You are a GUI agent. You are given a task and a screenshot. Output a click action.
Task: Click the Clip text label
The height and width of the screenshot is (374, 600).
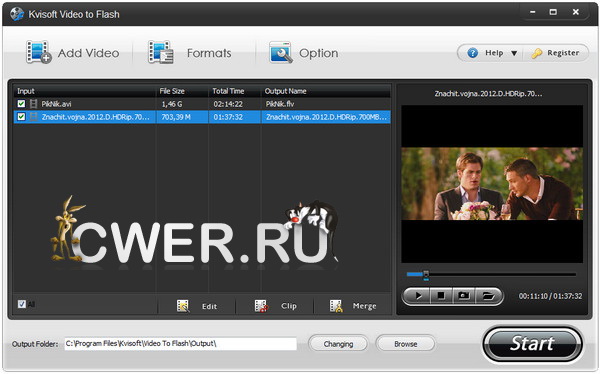click(x=289, y=306)
